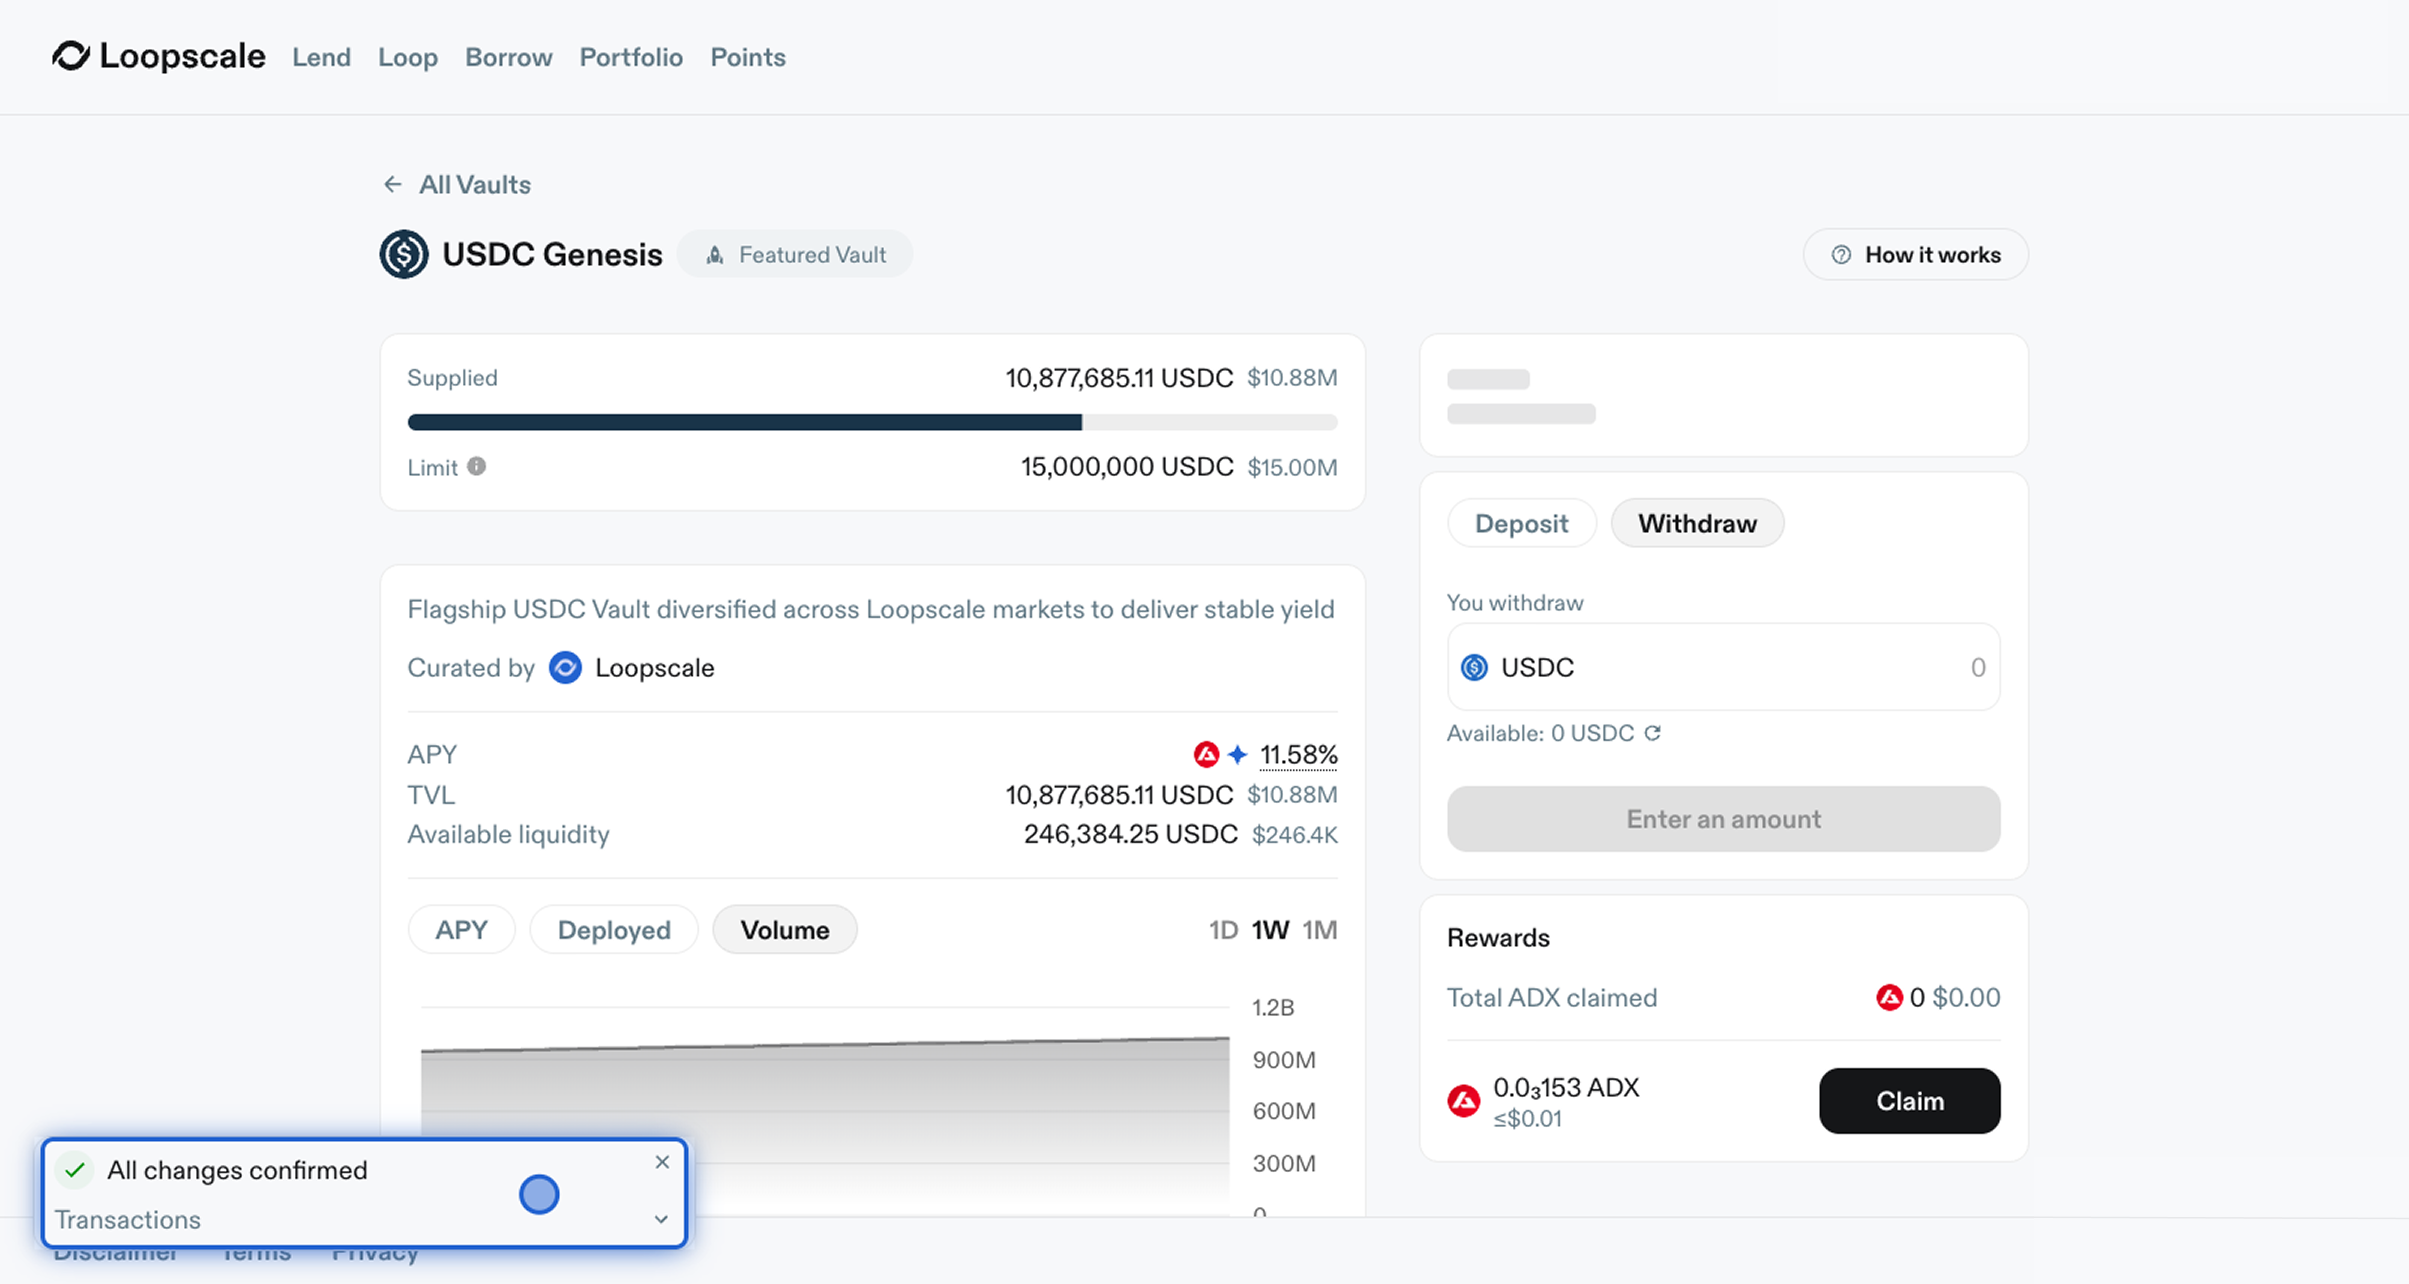Click the blue sparkle points icon

1237,754
